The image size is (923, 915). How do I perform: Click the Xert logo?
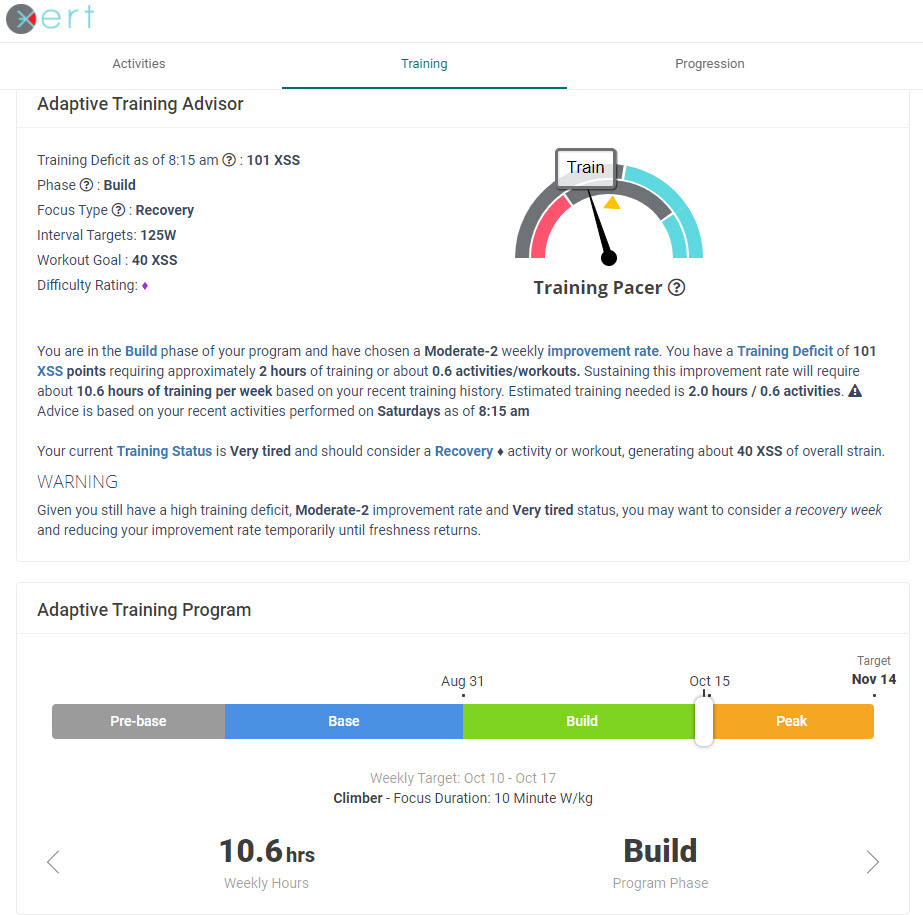click(53, 18)
